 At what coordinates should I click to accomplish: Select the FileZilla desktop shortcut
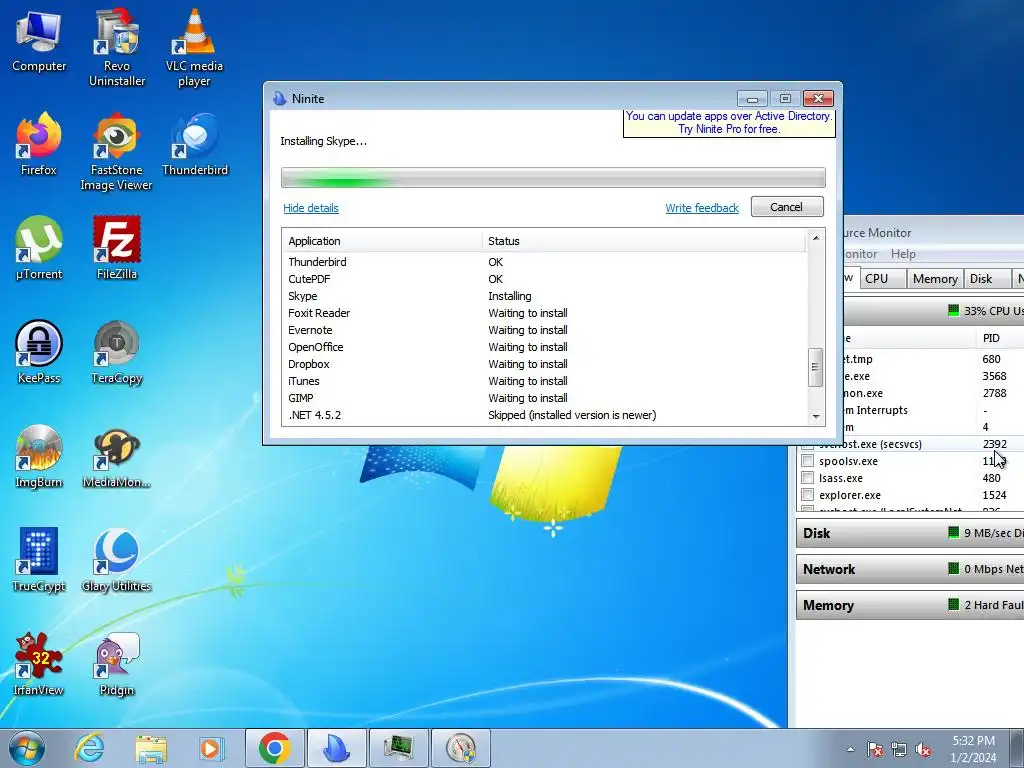coord(117,249)
